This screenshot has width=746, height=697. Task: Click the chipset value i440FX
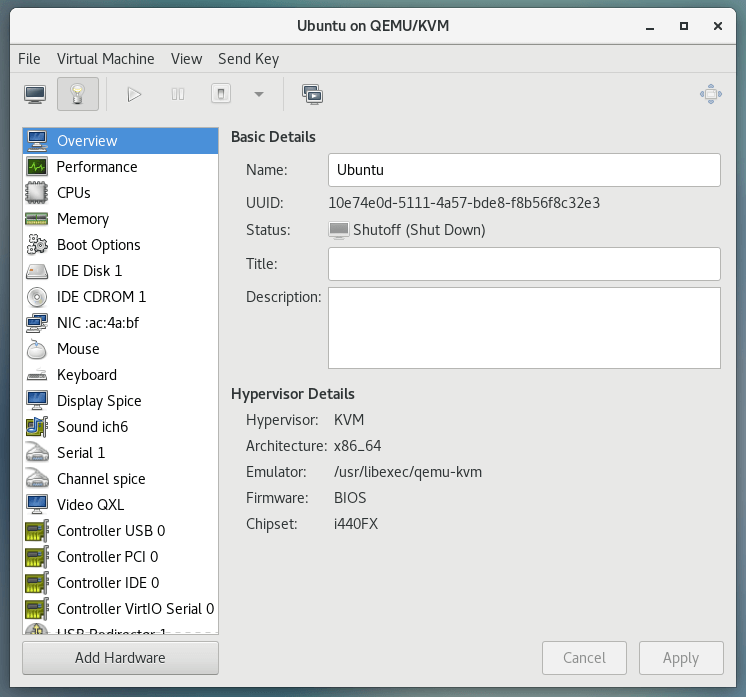point(356,524)
